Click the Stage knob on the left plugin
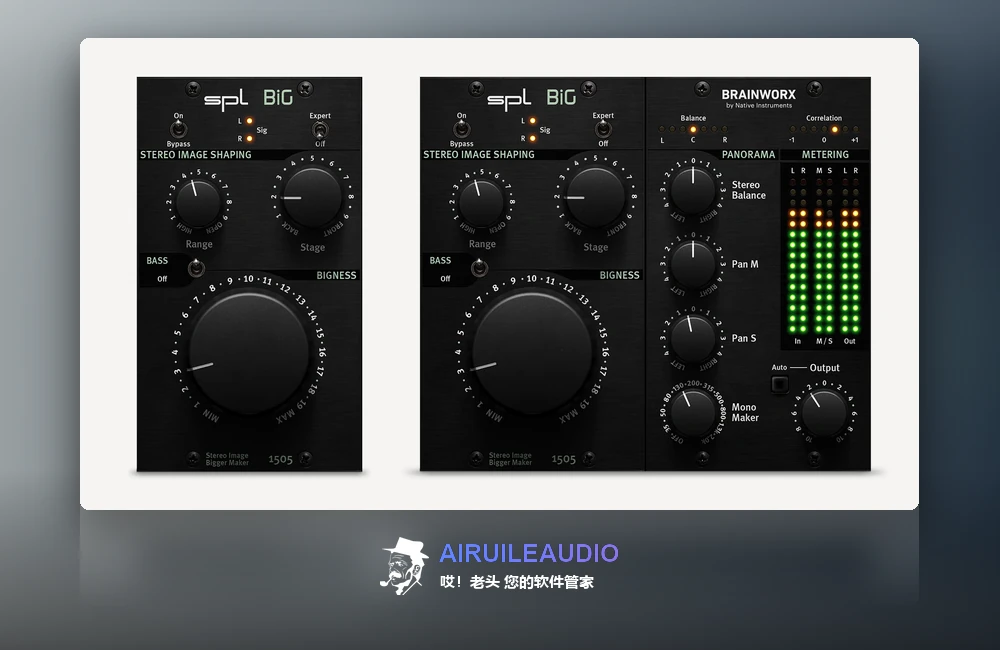The image size is (1000, 650). coord(312,198)
